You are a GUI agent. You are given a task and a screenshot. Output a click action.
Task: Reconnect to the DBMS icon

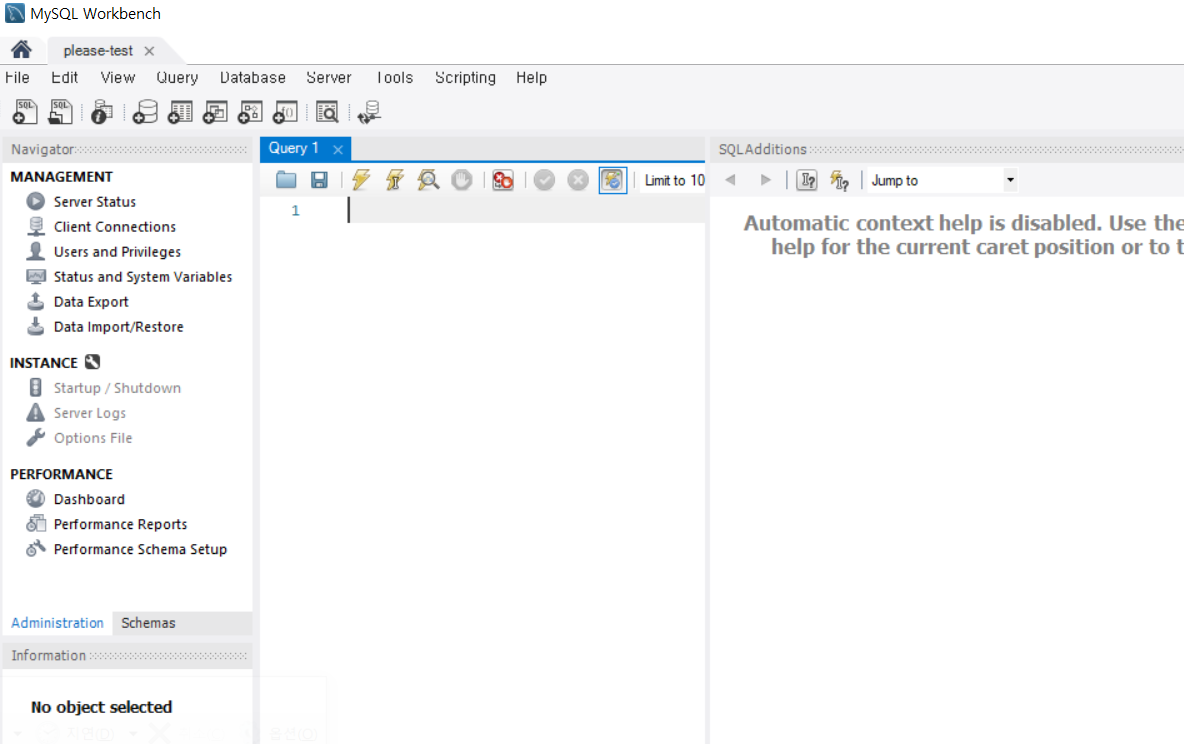tap(369, 112)
